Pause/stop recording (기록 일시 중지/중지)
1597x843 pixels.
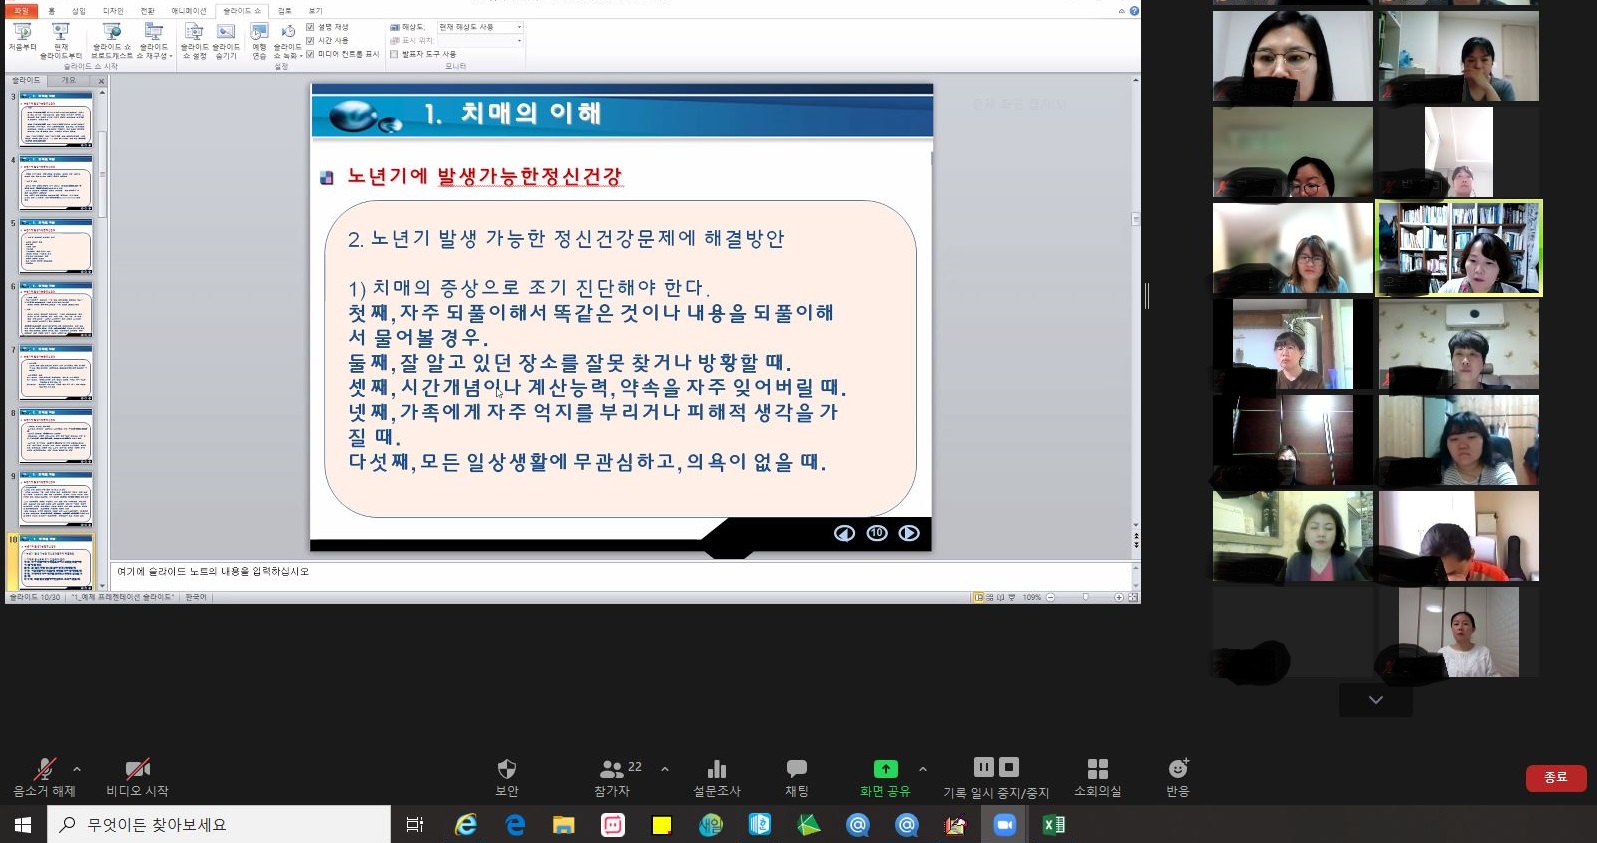(x=996, y=779)
